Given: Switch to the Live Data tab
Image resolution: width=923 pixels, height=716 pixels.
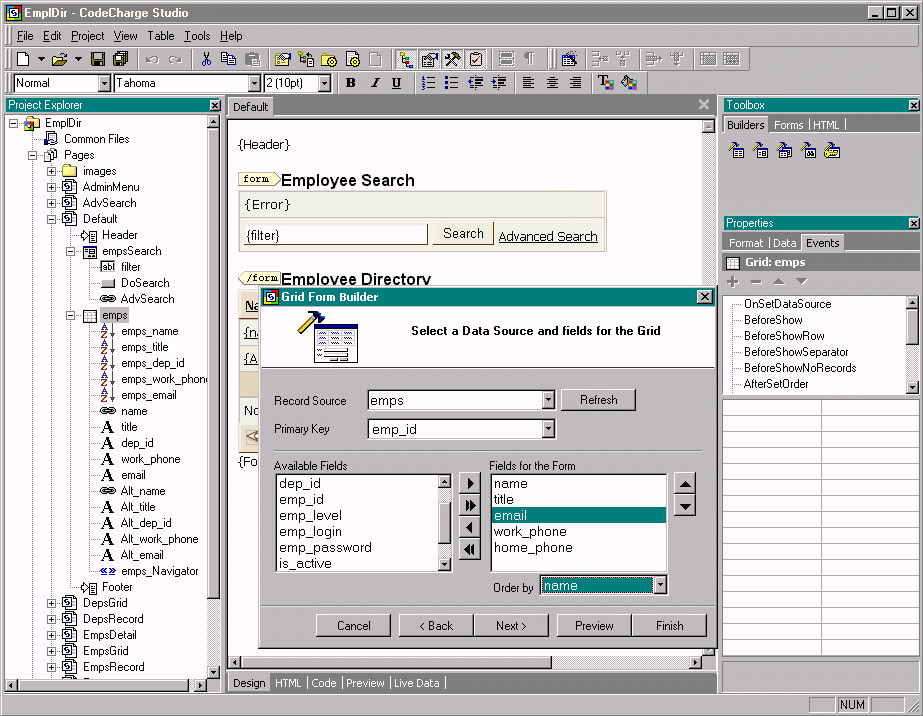Looking at the screenshot, I should pyautogui.click(x=417, y=683).
